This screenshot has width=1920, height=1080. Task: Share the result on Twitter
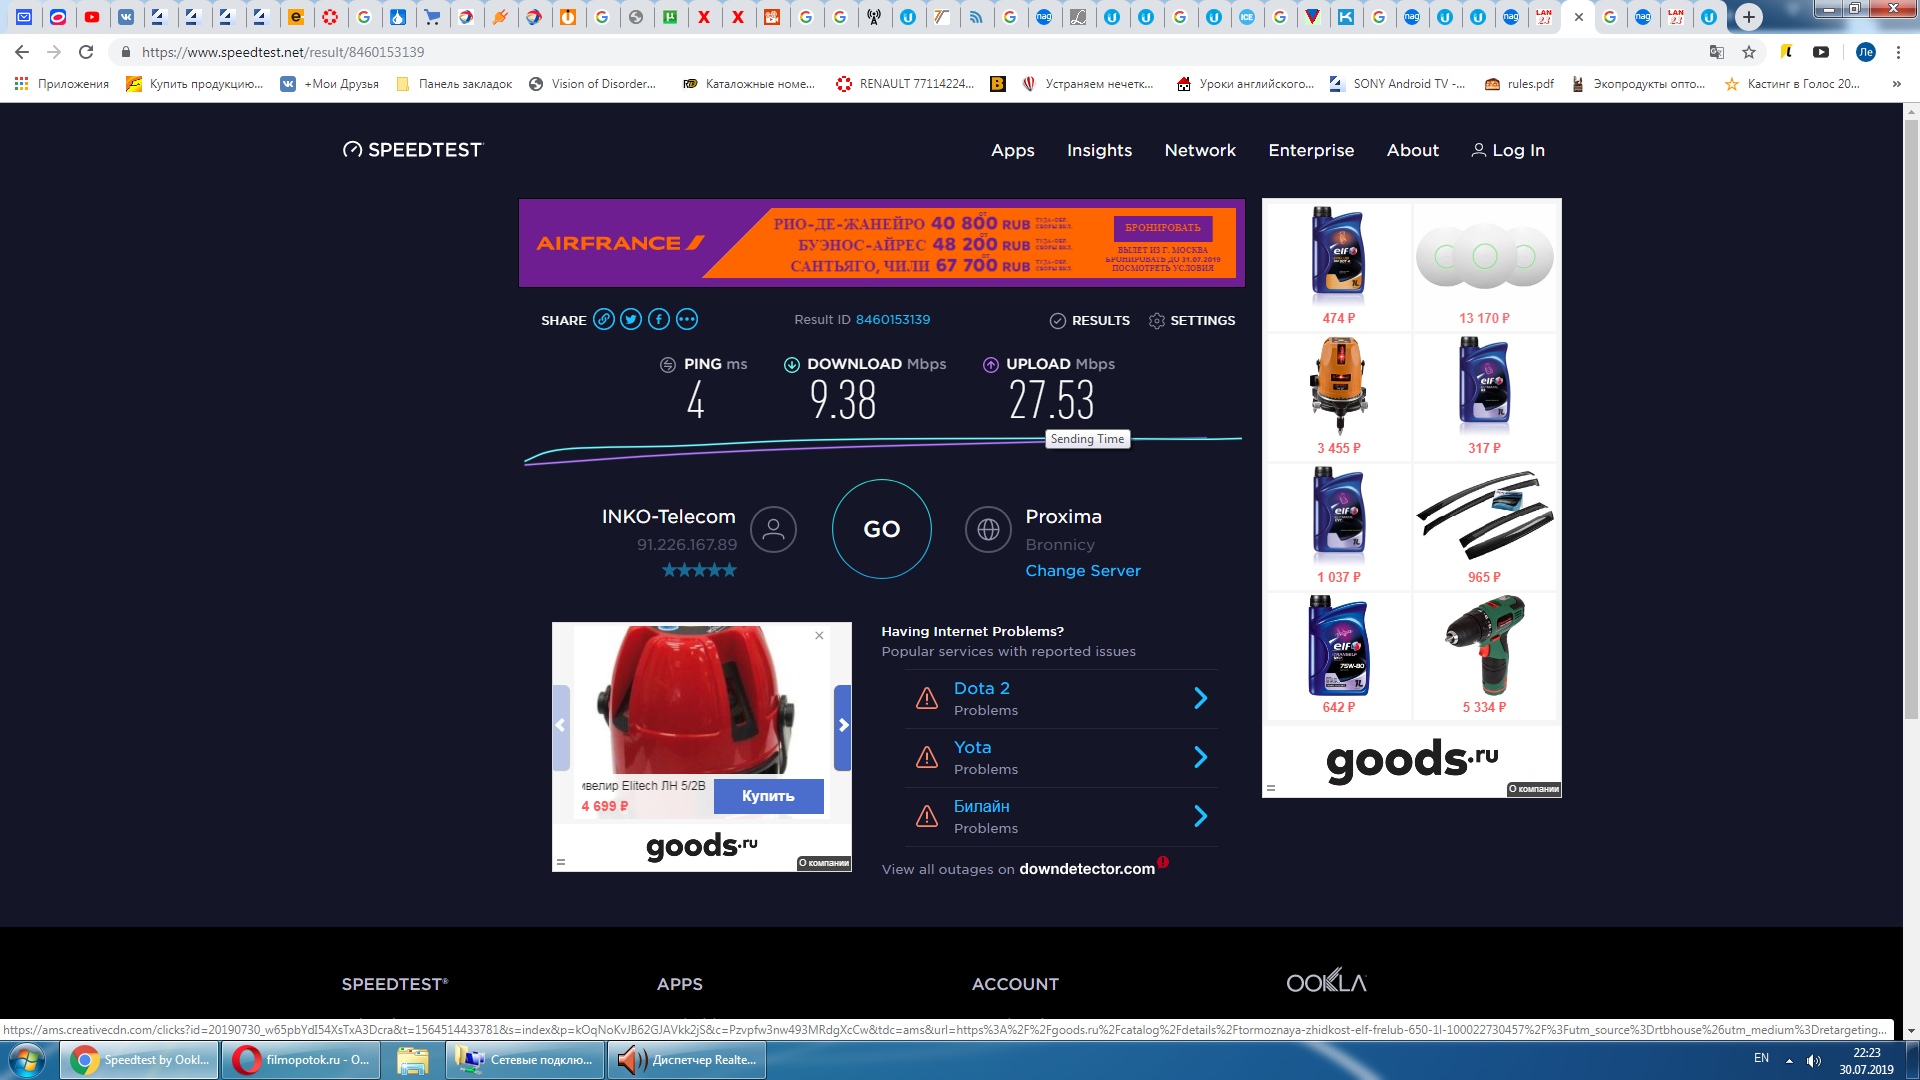[631, 320]
